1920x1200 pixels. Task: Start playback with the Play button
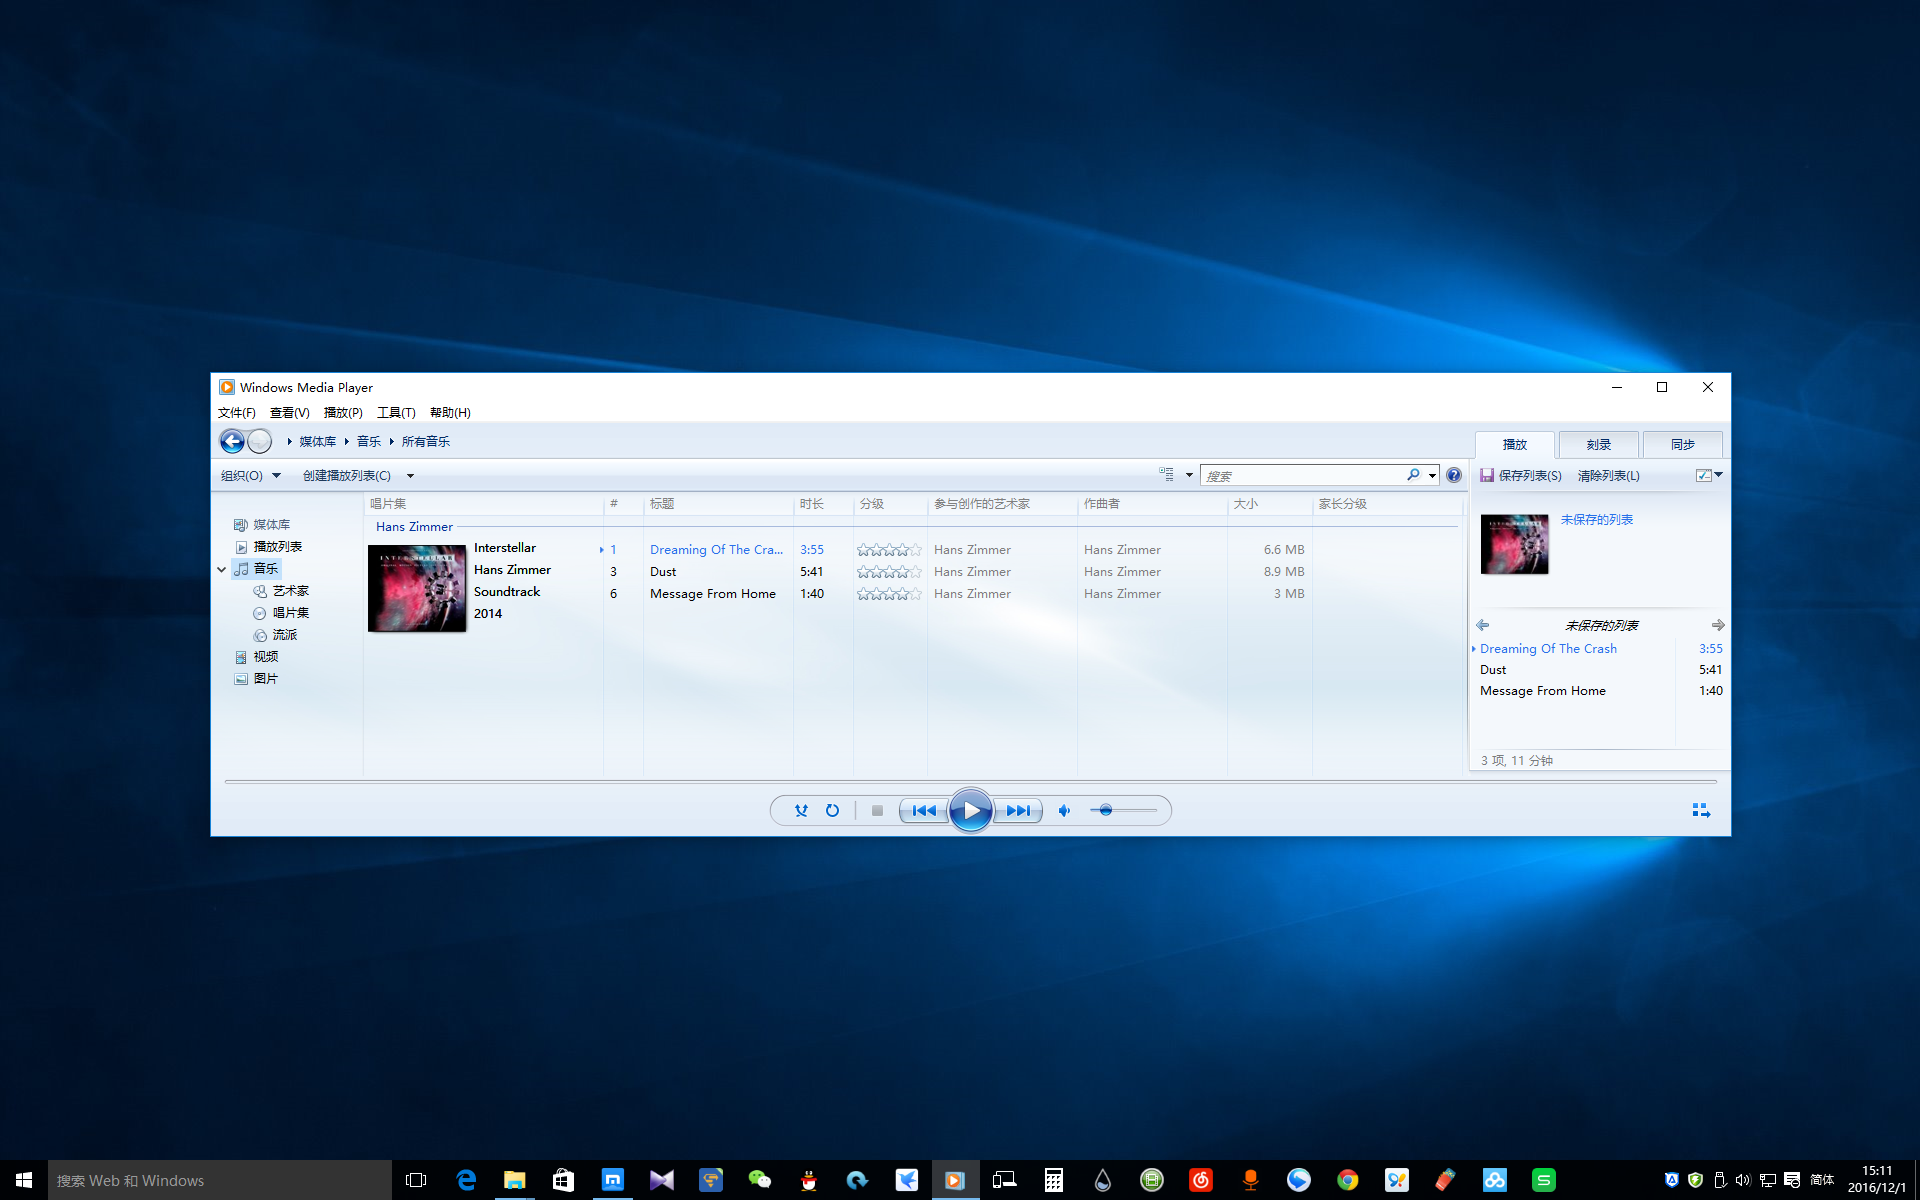click(971, 811)
